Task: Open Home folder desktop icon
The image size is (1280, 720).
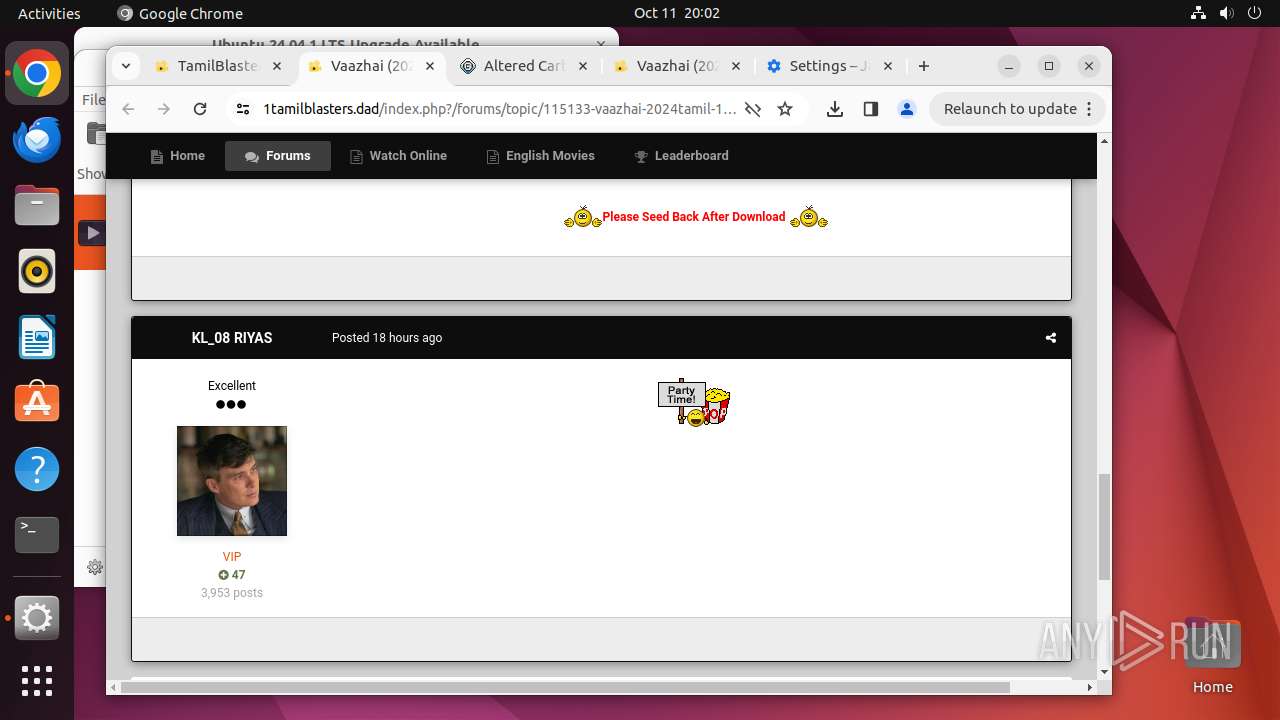Action: click(1212, 656)
